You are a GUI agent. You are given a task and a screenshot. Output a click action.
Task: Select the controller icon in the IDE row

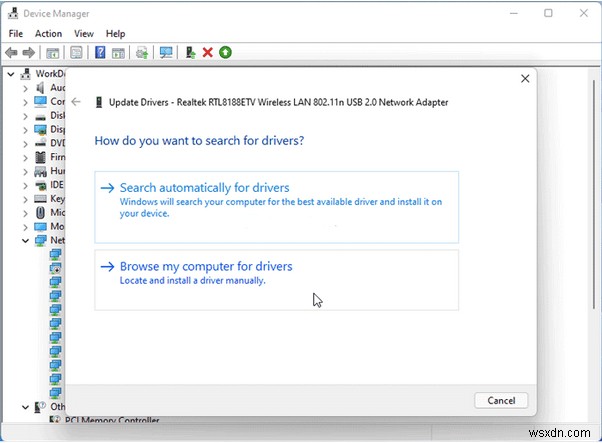[x=41, y=185]
